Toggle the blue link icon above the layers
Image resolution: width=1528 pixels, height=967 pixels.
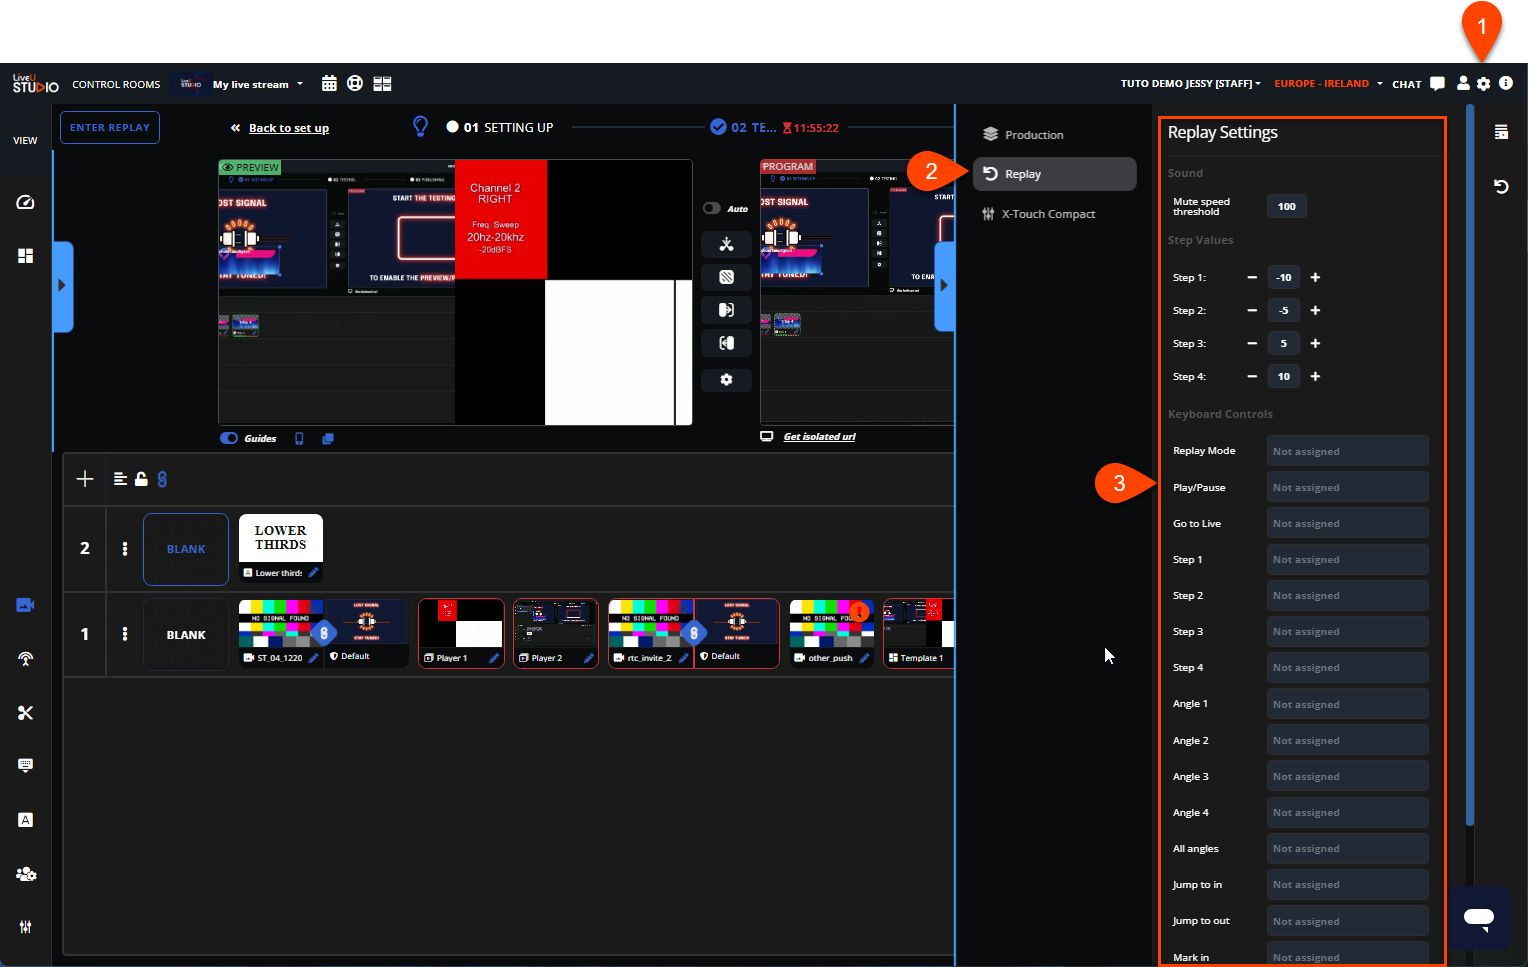coord(162,479)
